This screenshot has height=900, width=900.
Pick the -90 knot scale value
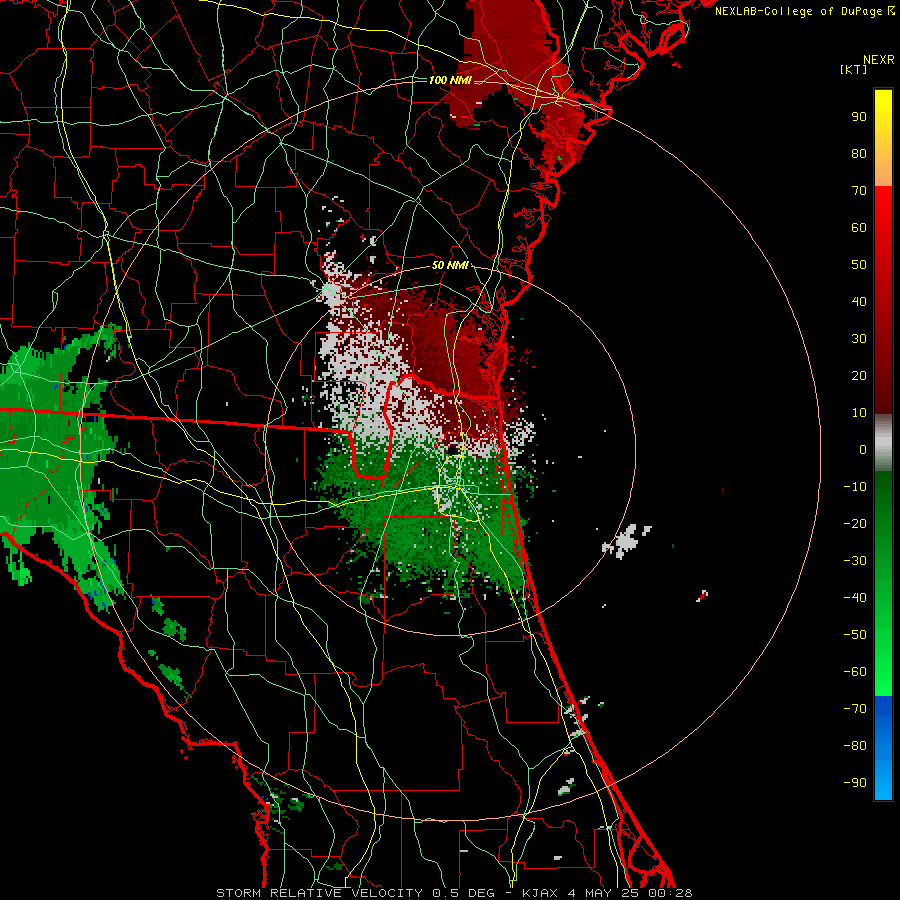pyautogui.click(x=855, y=782)
